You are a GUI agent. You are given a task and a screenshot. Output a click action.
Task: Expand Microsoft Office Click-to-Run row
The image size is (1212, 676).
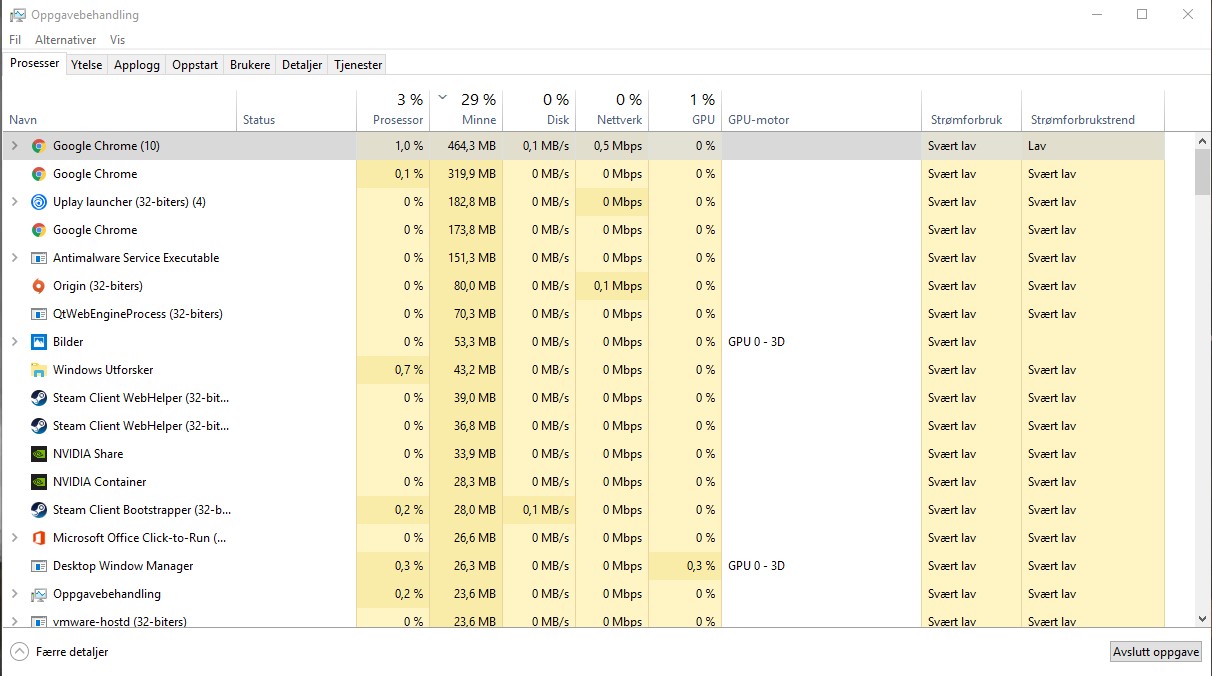coord(14,538)
